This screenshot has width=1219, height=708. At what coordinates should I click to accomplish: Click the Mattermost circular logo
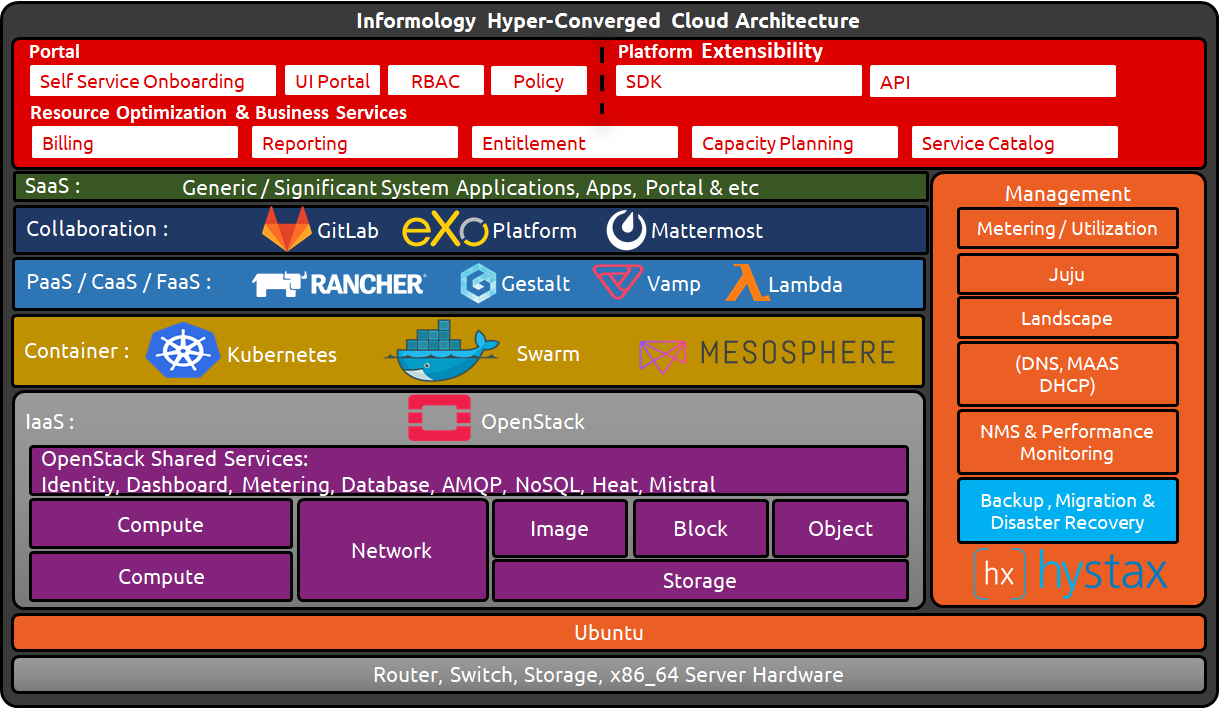[x=626, y=230]
